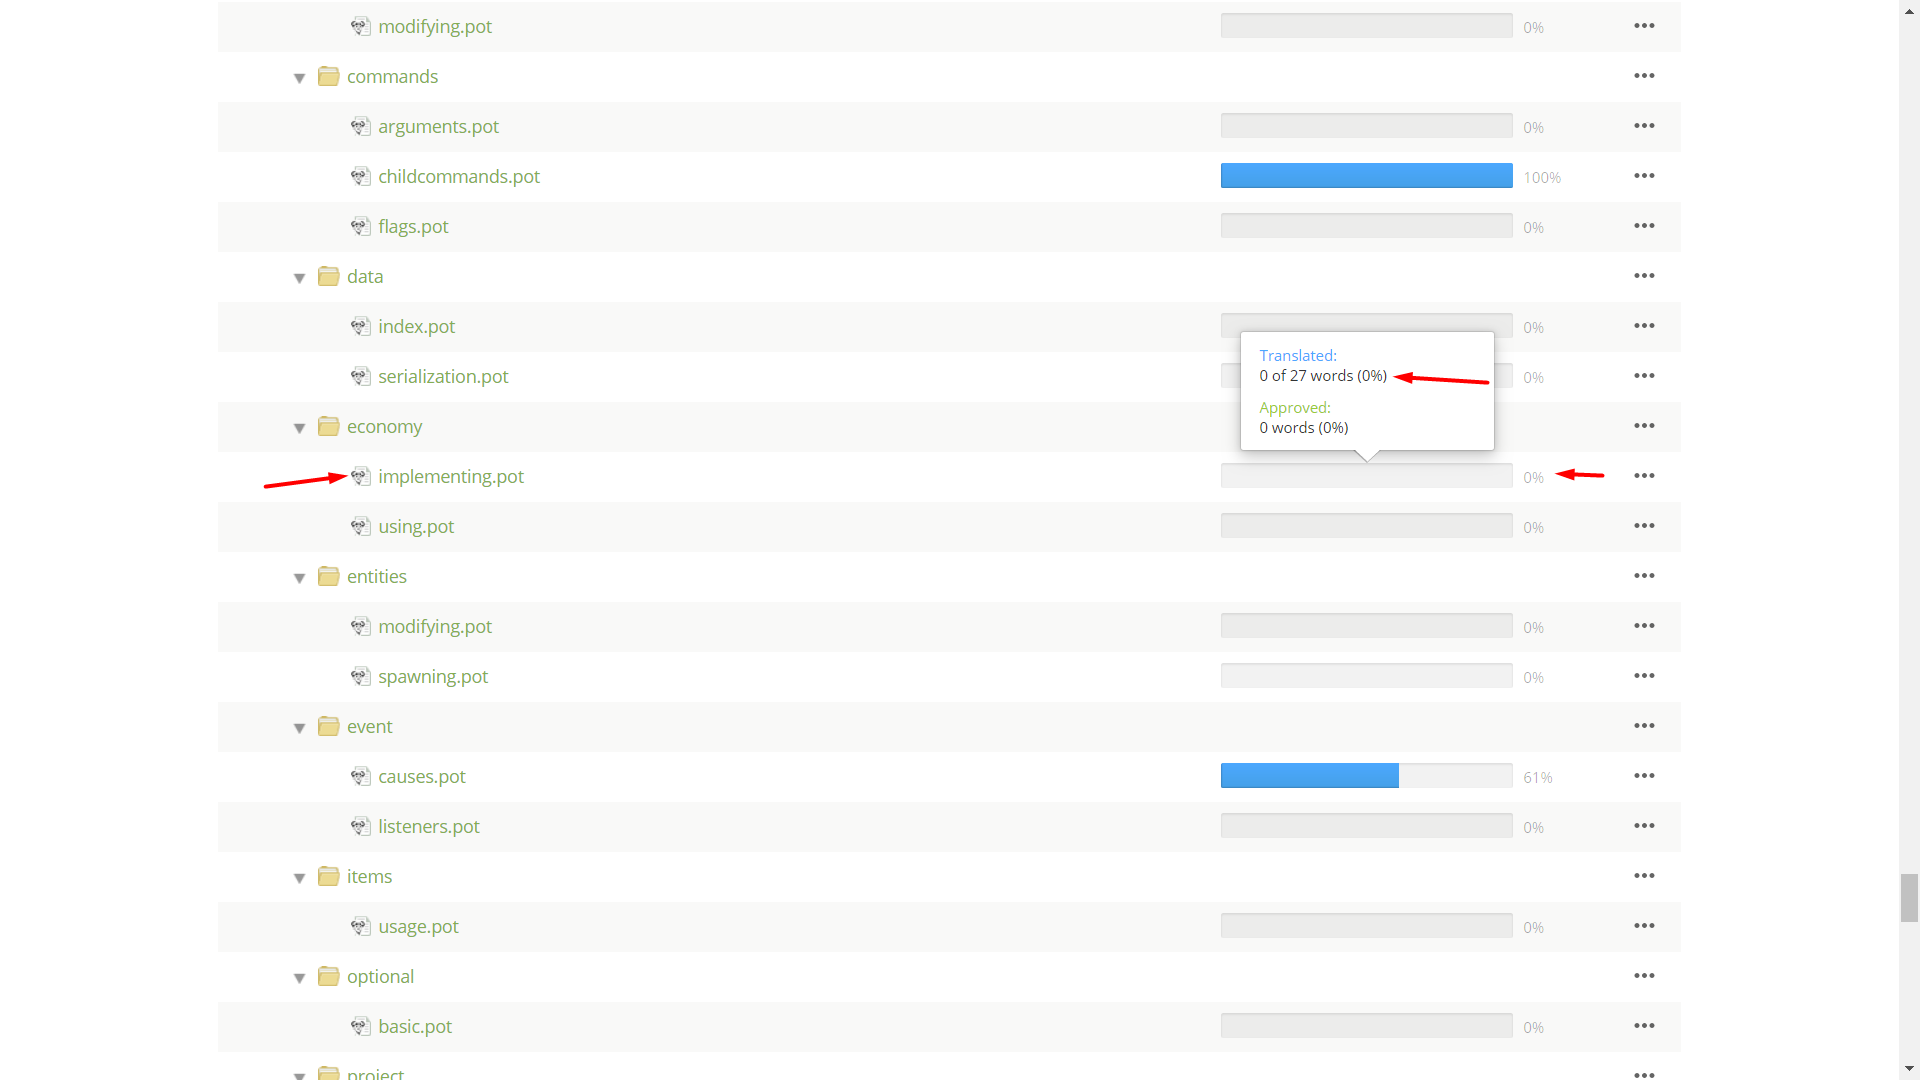
Task: Open the three-dot menu for the event folder
Action: (x=1644, y=726)
